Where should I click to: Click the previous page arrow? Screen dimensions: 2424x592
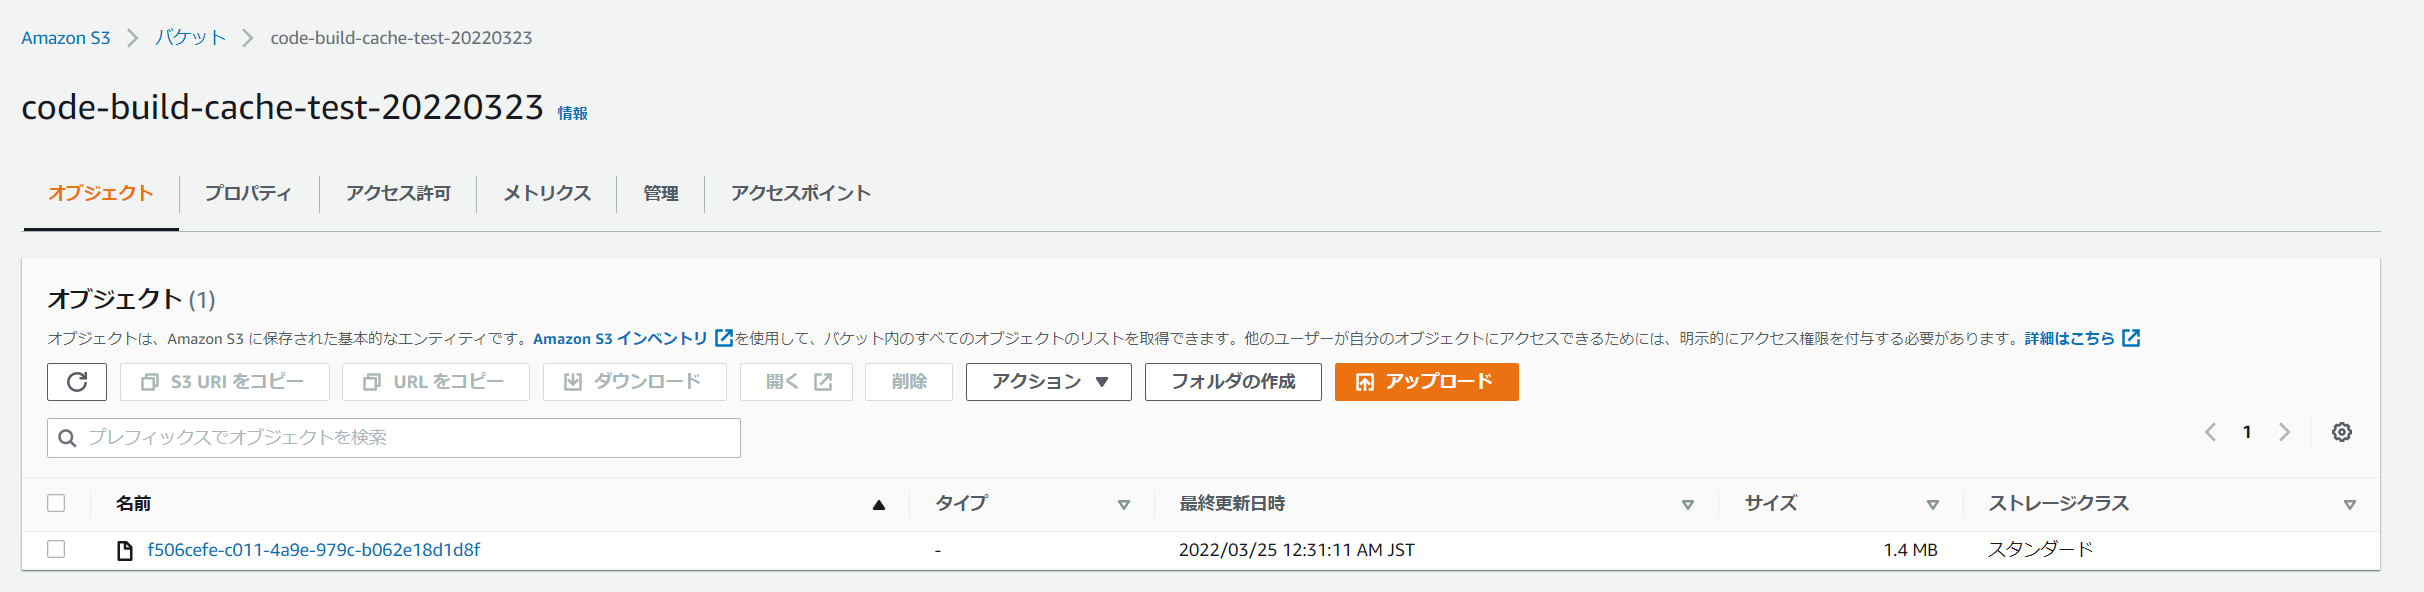tap(2211, 432)
